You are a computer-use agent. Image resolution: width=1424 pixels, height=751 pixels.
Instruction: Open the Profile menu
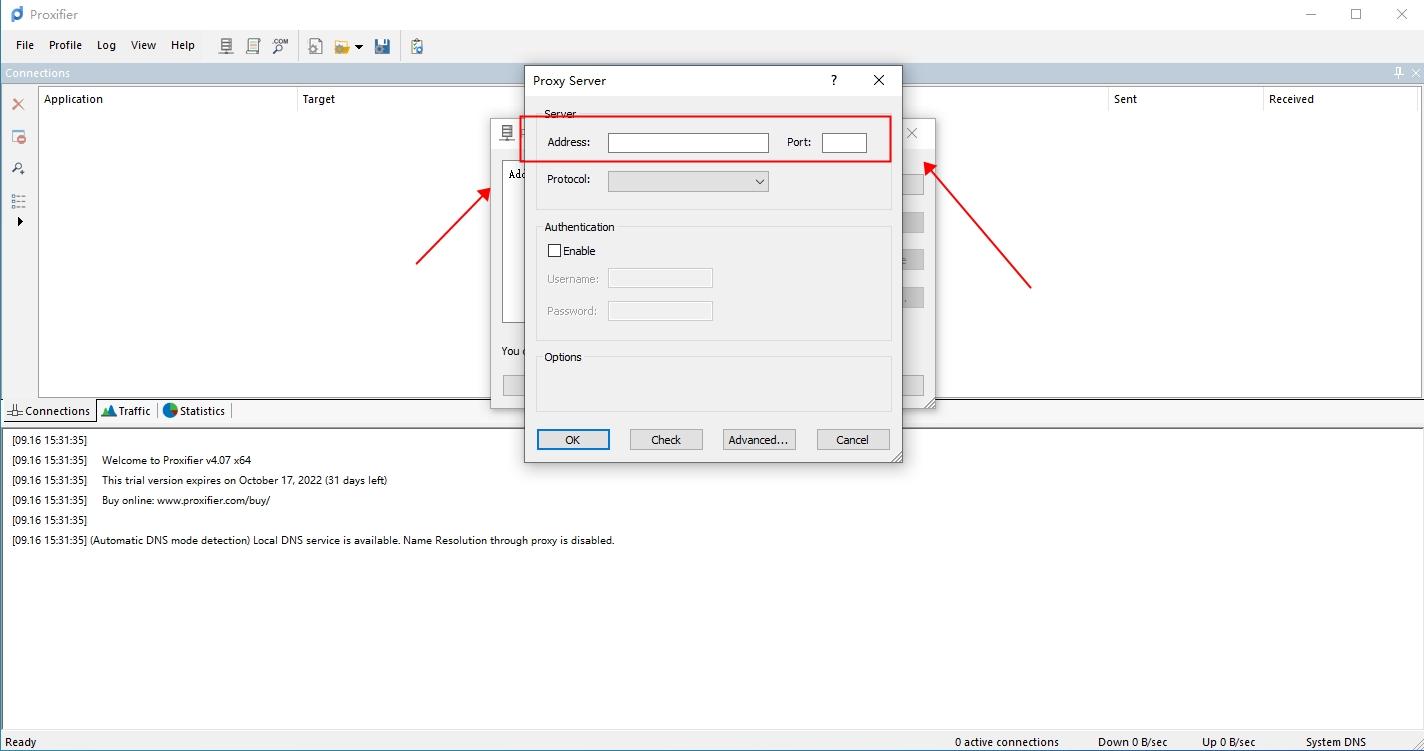65,45
